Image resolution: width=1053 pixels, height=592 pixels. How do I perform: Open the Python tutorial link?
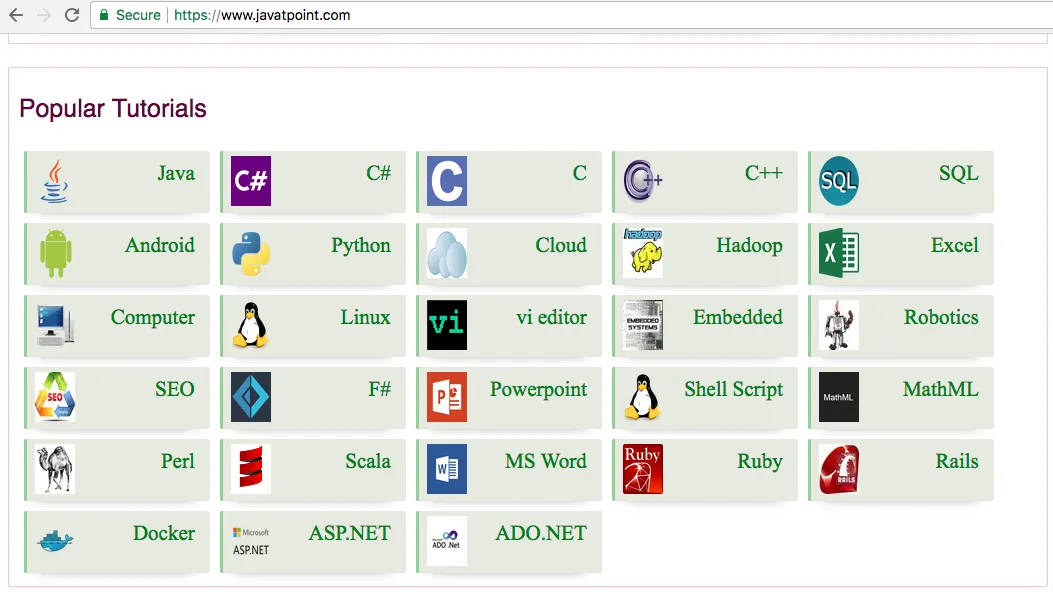[x=361, y=246]
